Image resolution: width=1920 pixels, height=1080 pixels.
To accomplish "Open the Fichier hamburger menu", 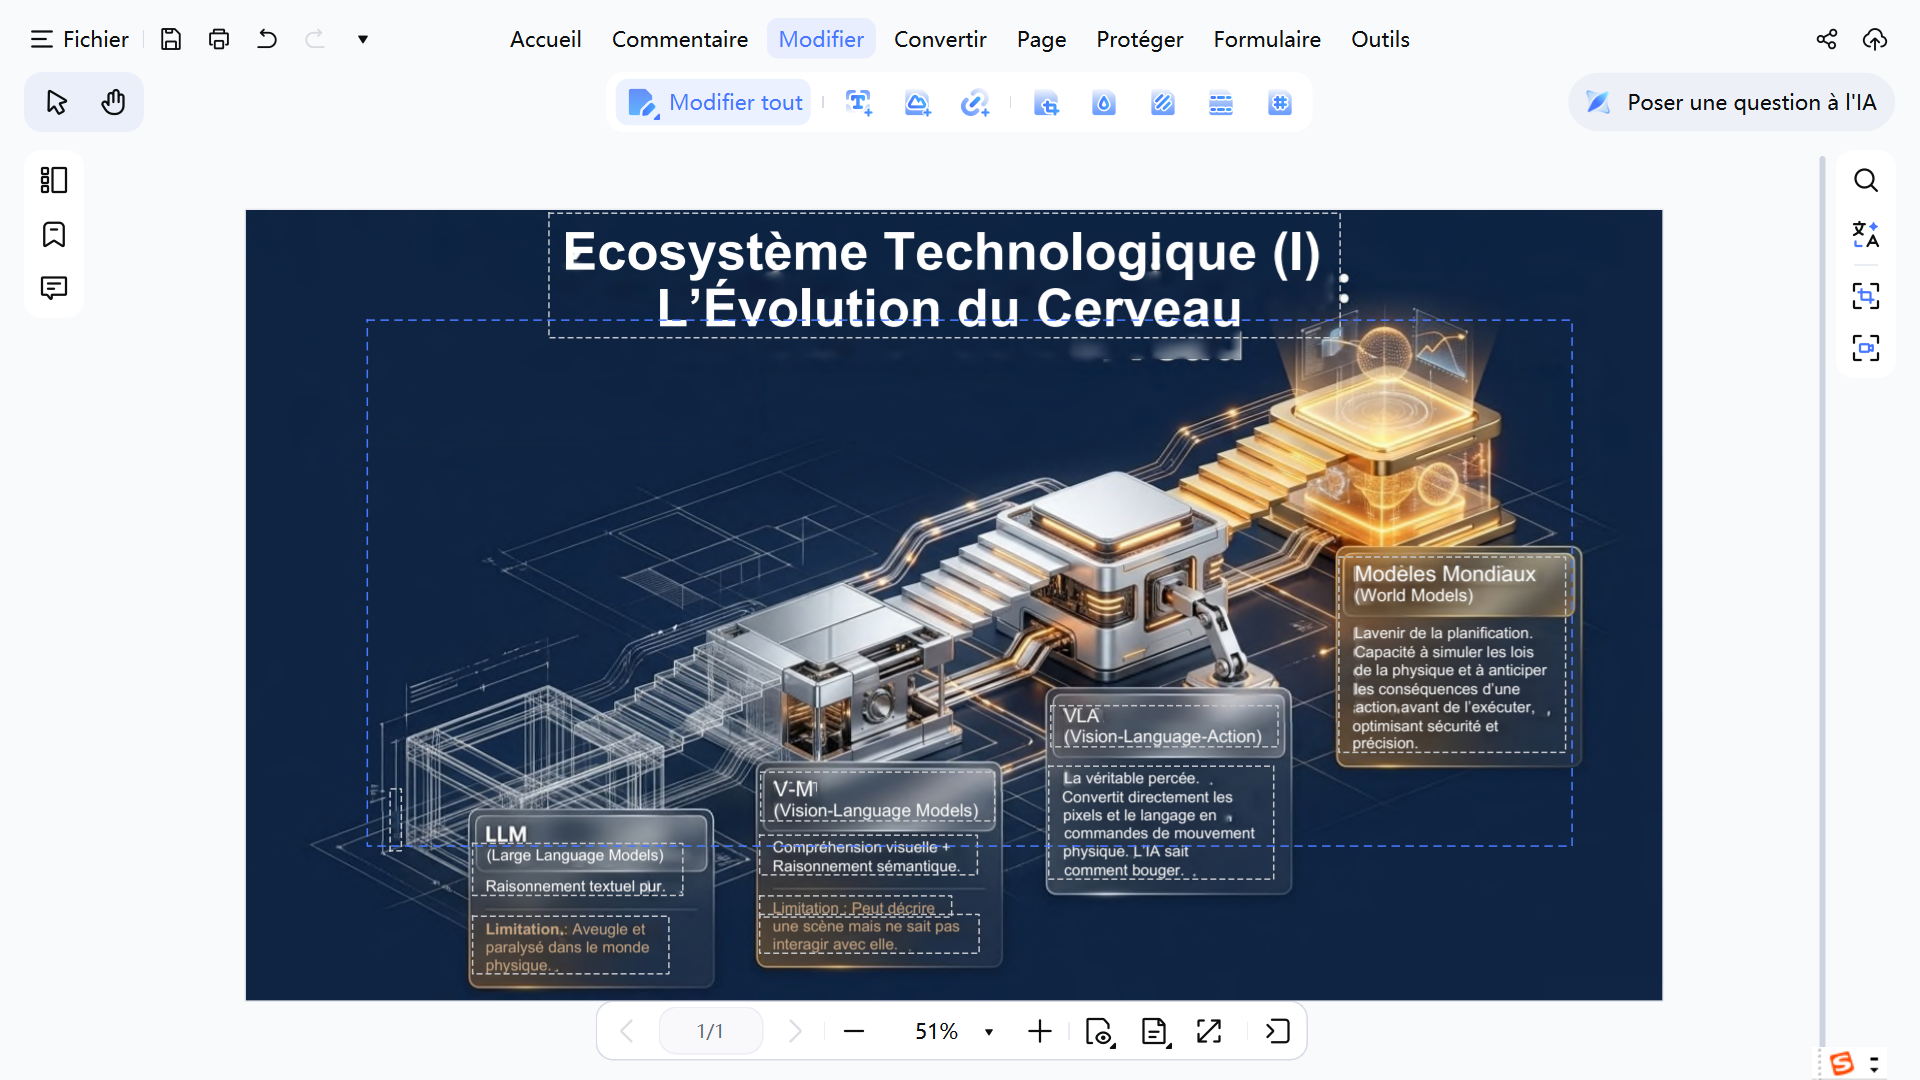I will pyautogui.click(x=79, y=39).
